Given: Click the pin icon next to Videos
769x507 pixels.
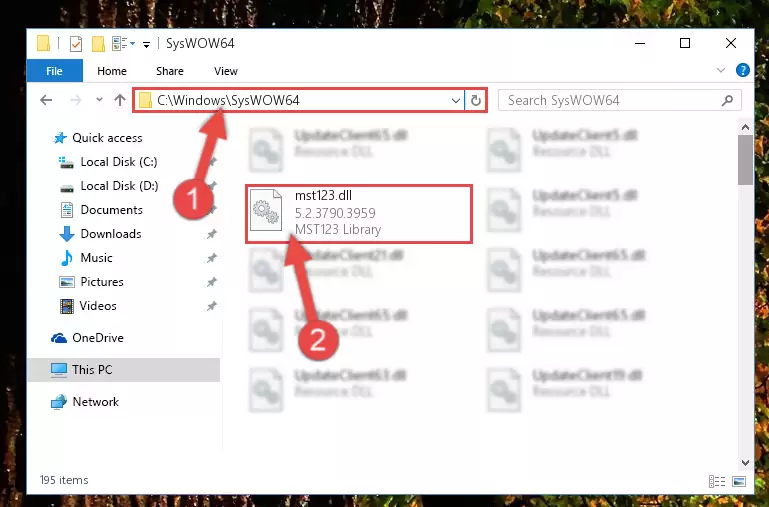Looking at the screenshot, I should tap(211, 306).
